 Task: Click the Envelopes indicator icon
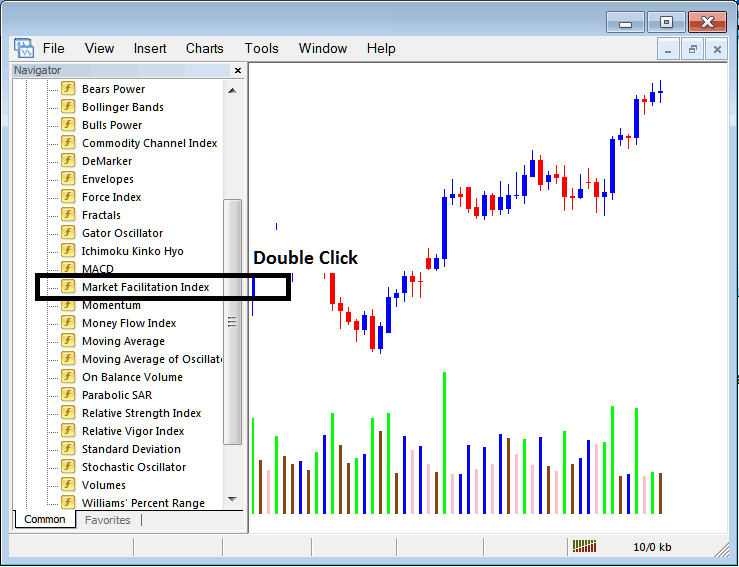[68, 179]
